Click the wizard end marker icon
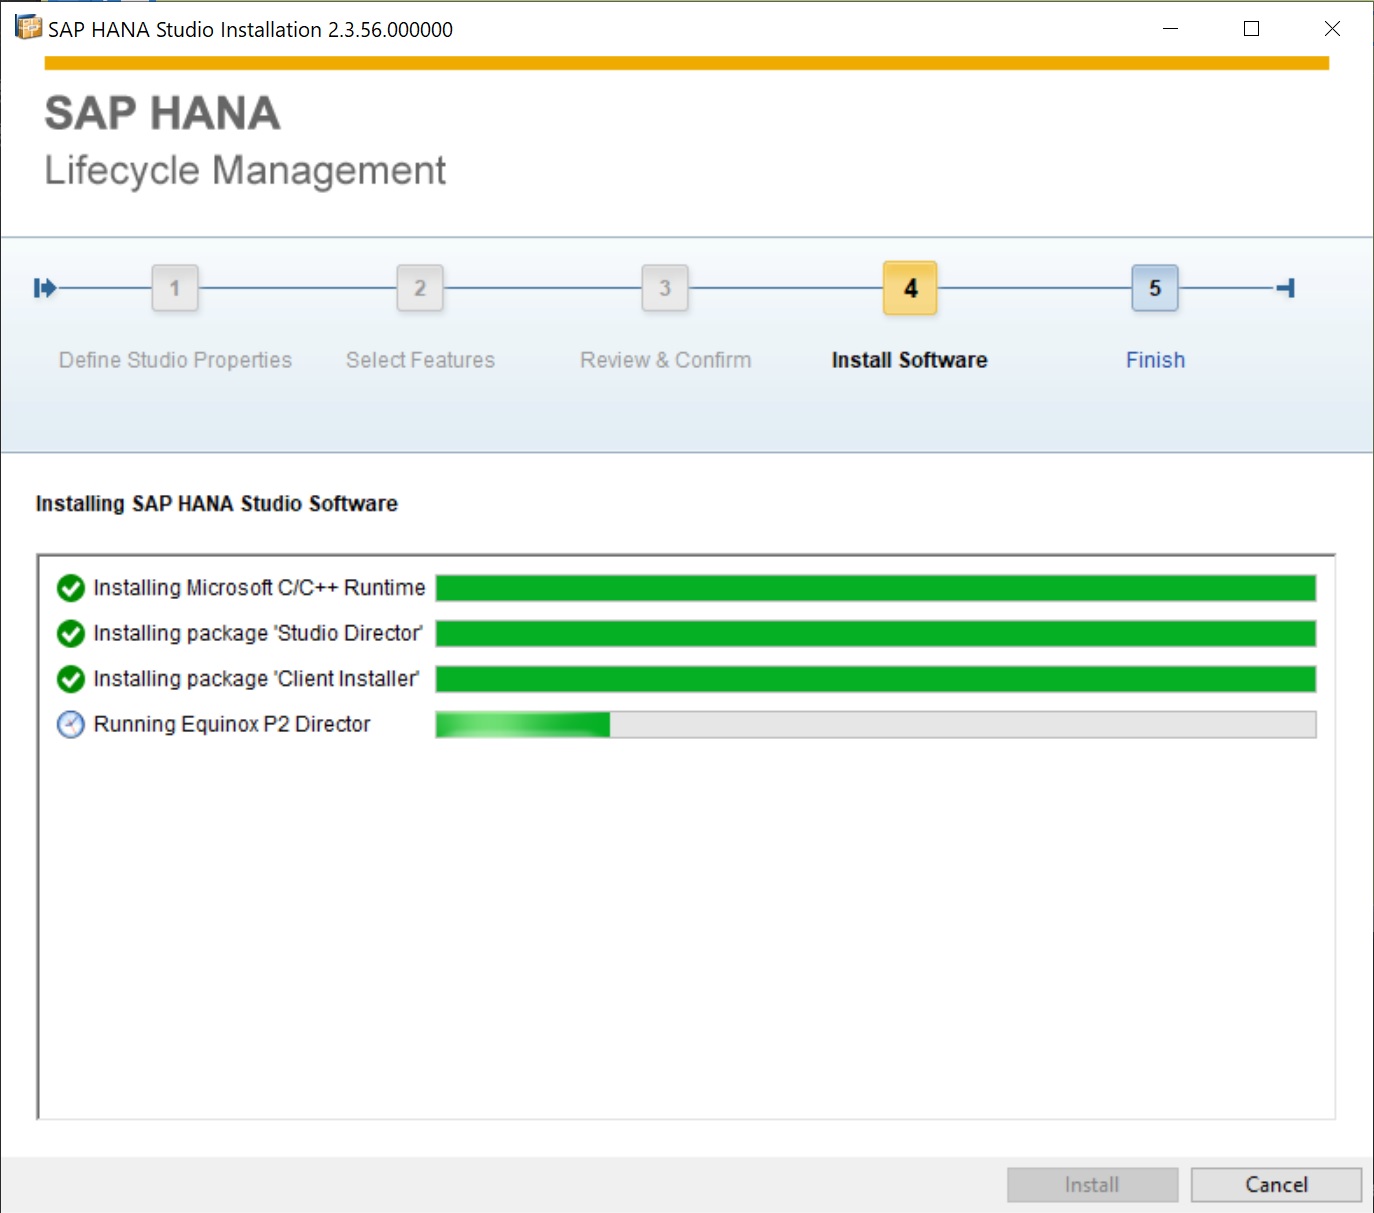Viewport: 1374px width, 1213px height. 1286,288
